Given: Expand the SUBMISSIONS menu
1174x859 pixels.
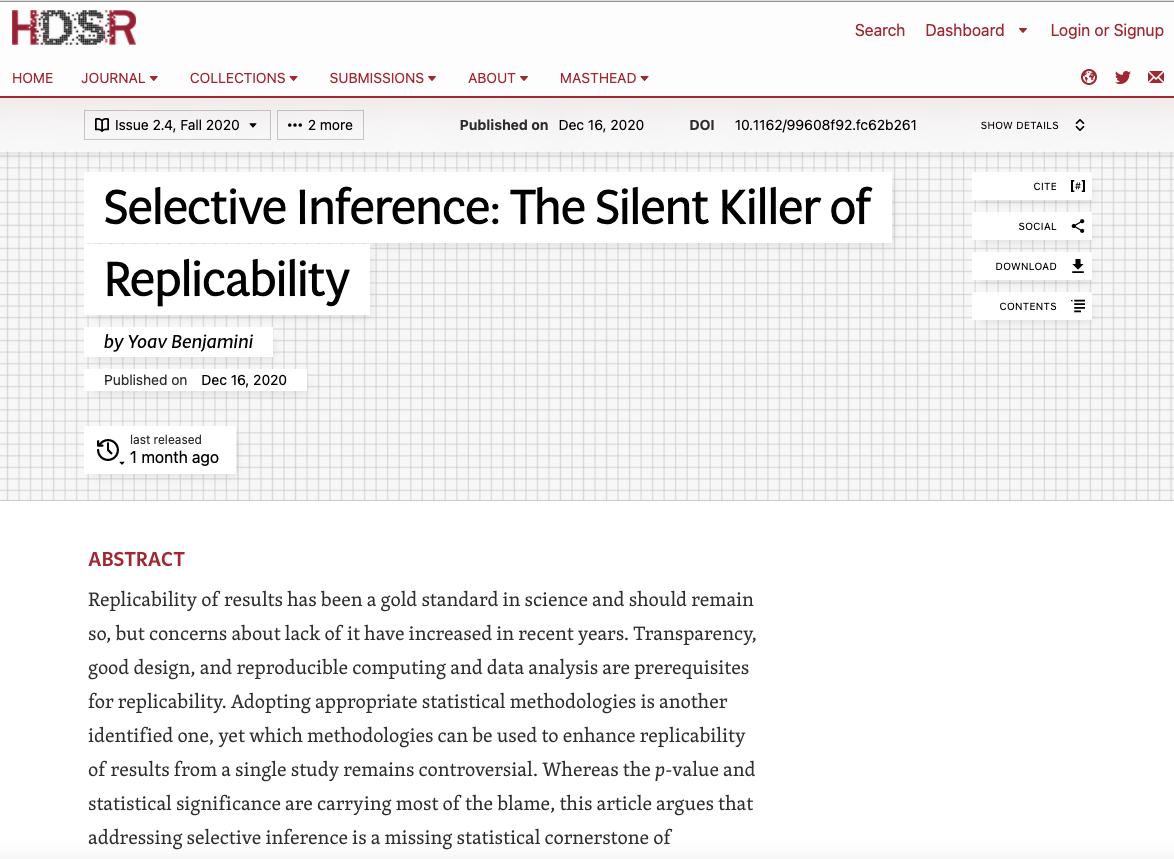Looking at the screenshot, I should (383, 78).
